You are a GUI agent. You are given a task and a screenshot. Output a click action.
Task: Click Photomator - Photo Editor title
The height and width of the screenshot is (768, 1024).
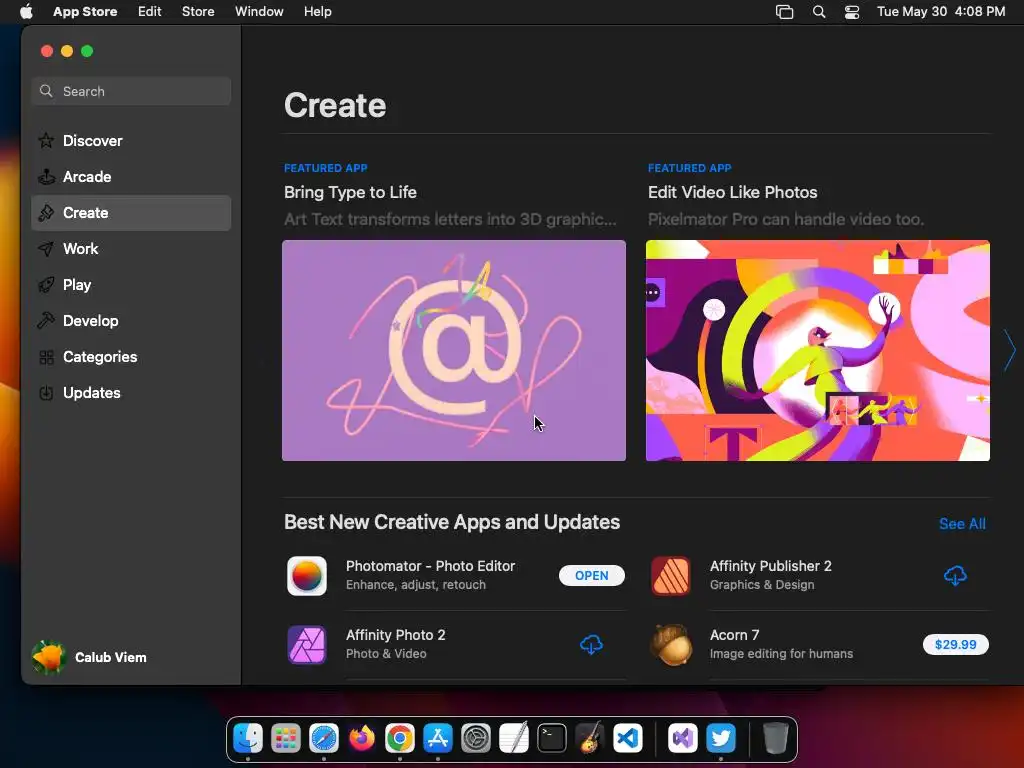click(x=430, y=566)
